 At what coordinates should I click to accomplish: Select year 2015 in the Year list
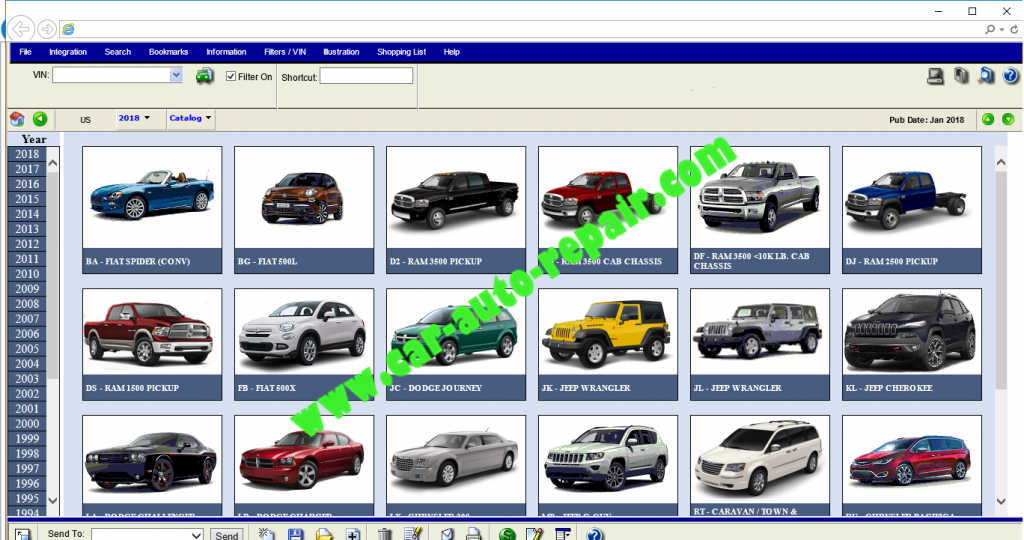click(27, 199)
